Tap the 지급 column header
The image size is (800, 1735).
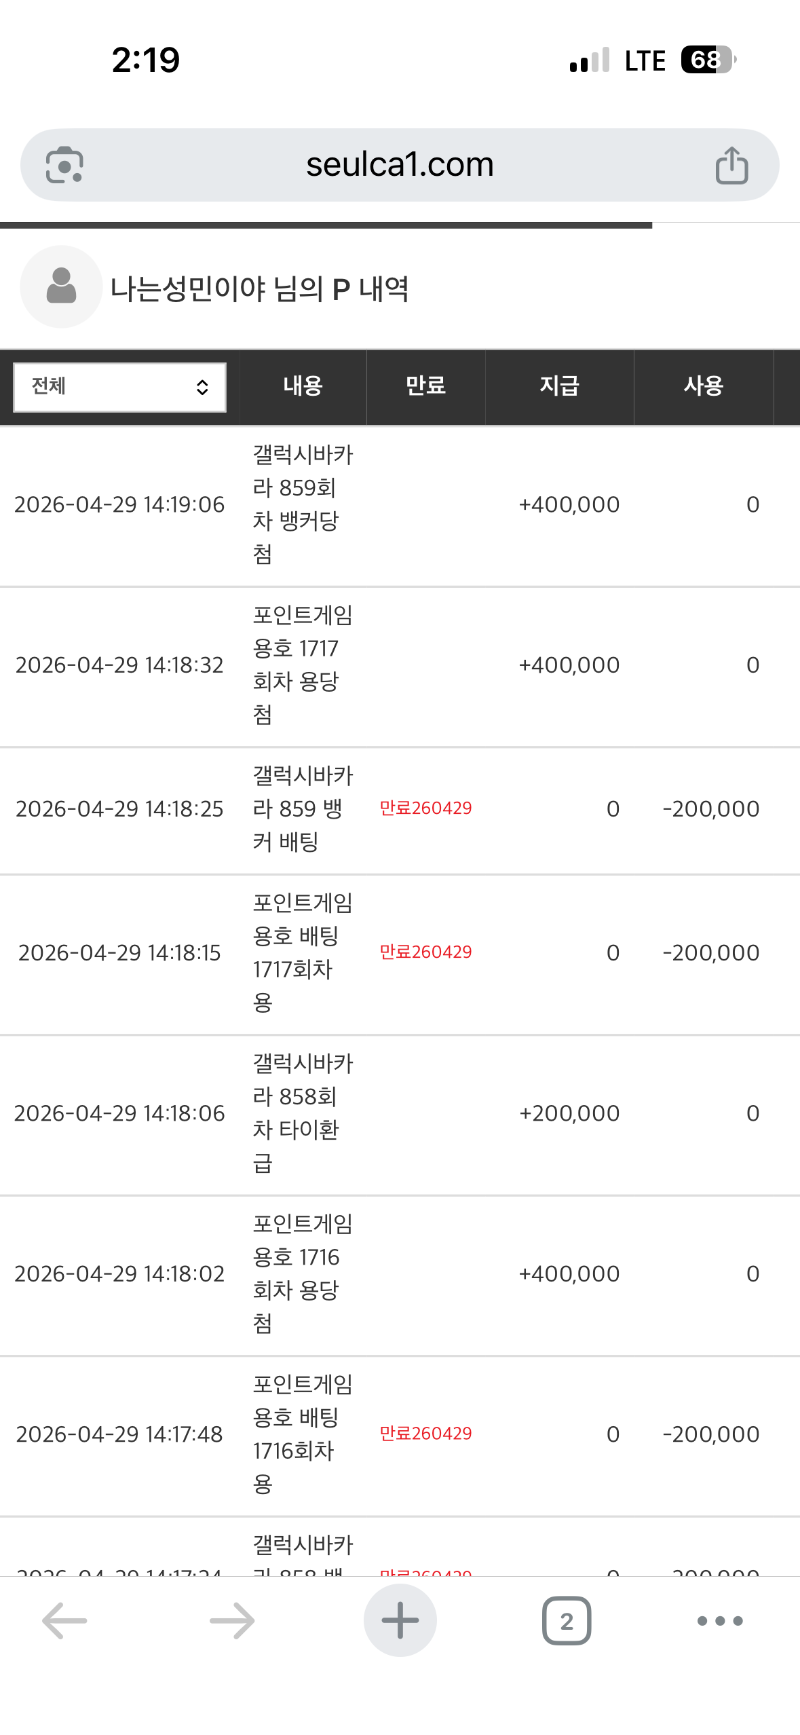click(559, 386)
